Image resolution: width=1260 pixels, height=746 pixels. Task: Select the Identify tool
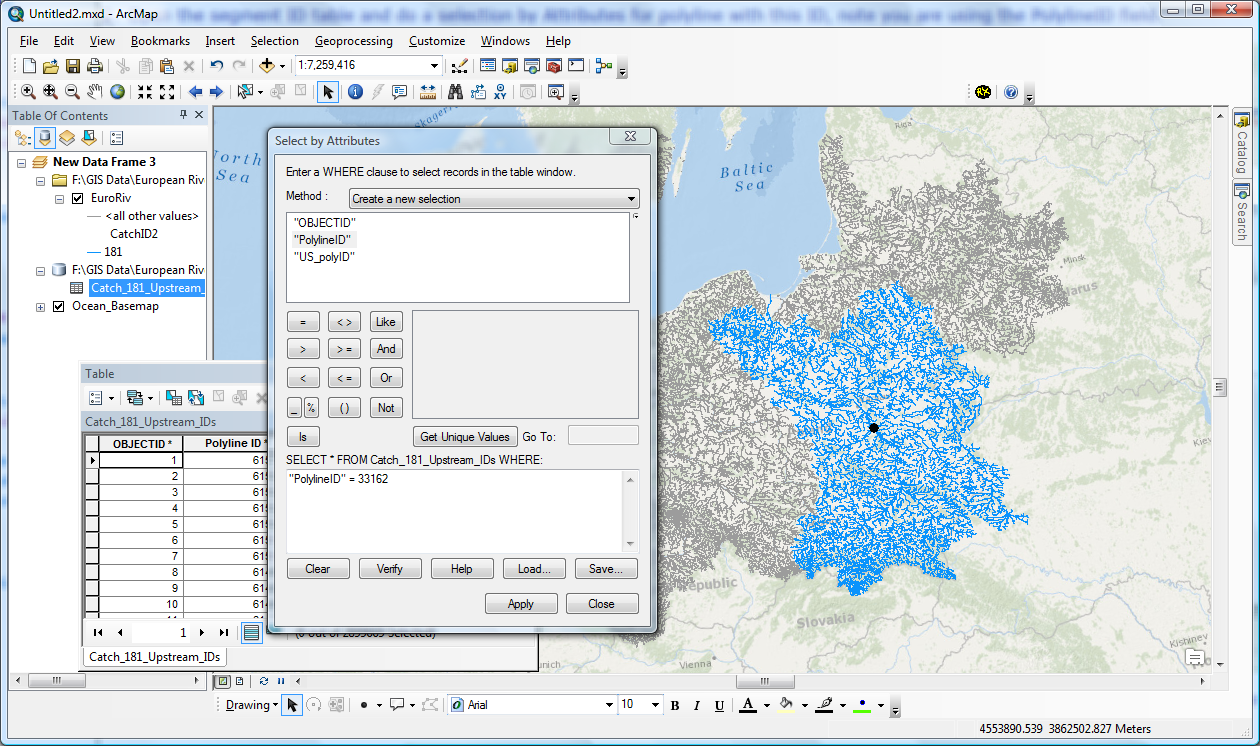(x=355, y=92)
